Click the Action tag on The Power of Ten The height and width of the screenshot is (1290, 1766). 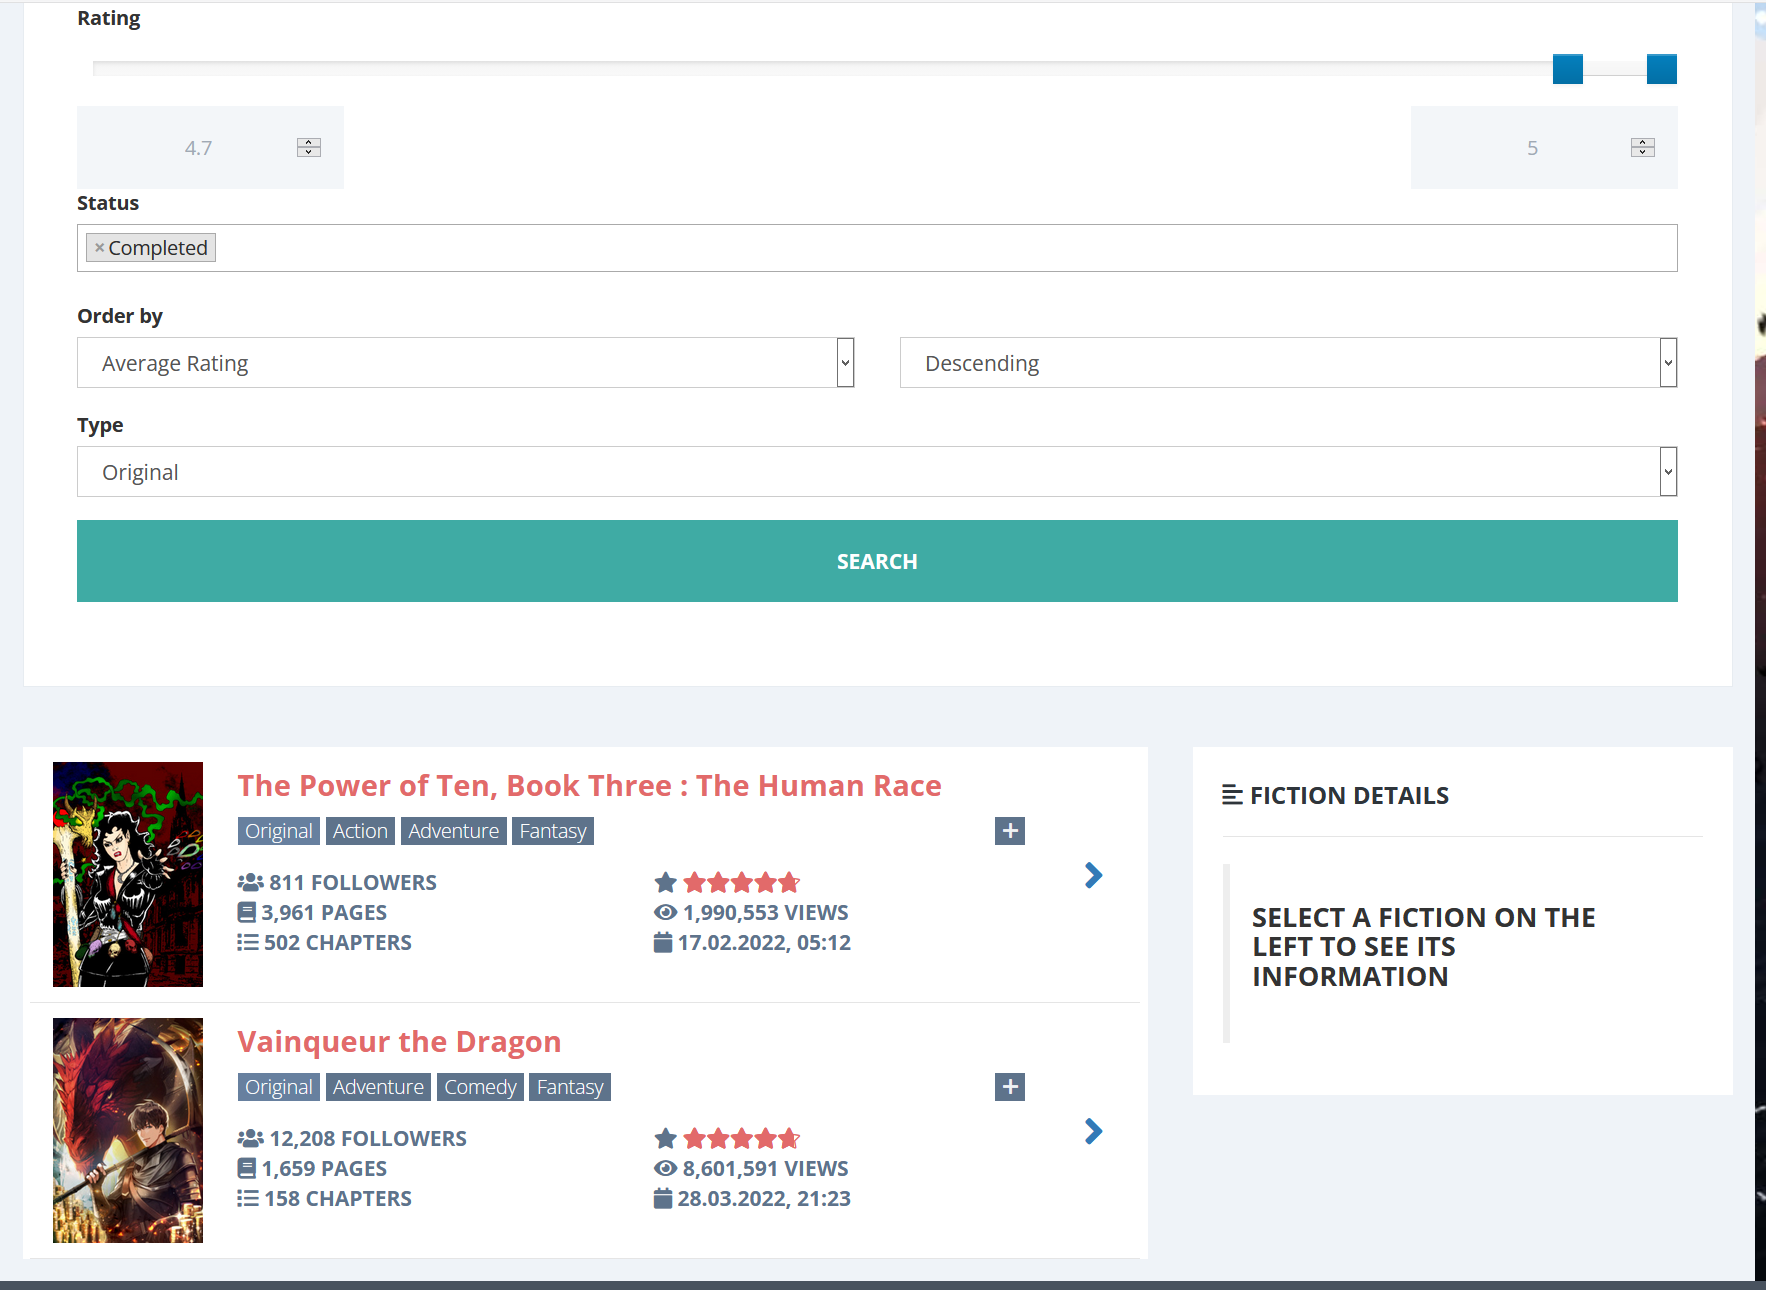click(360, 831)
